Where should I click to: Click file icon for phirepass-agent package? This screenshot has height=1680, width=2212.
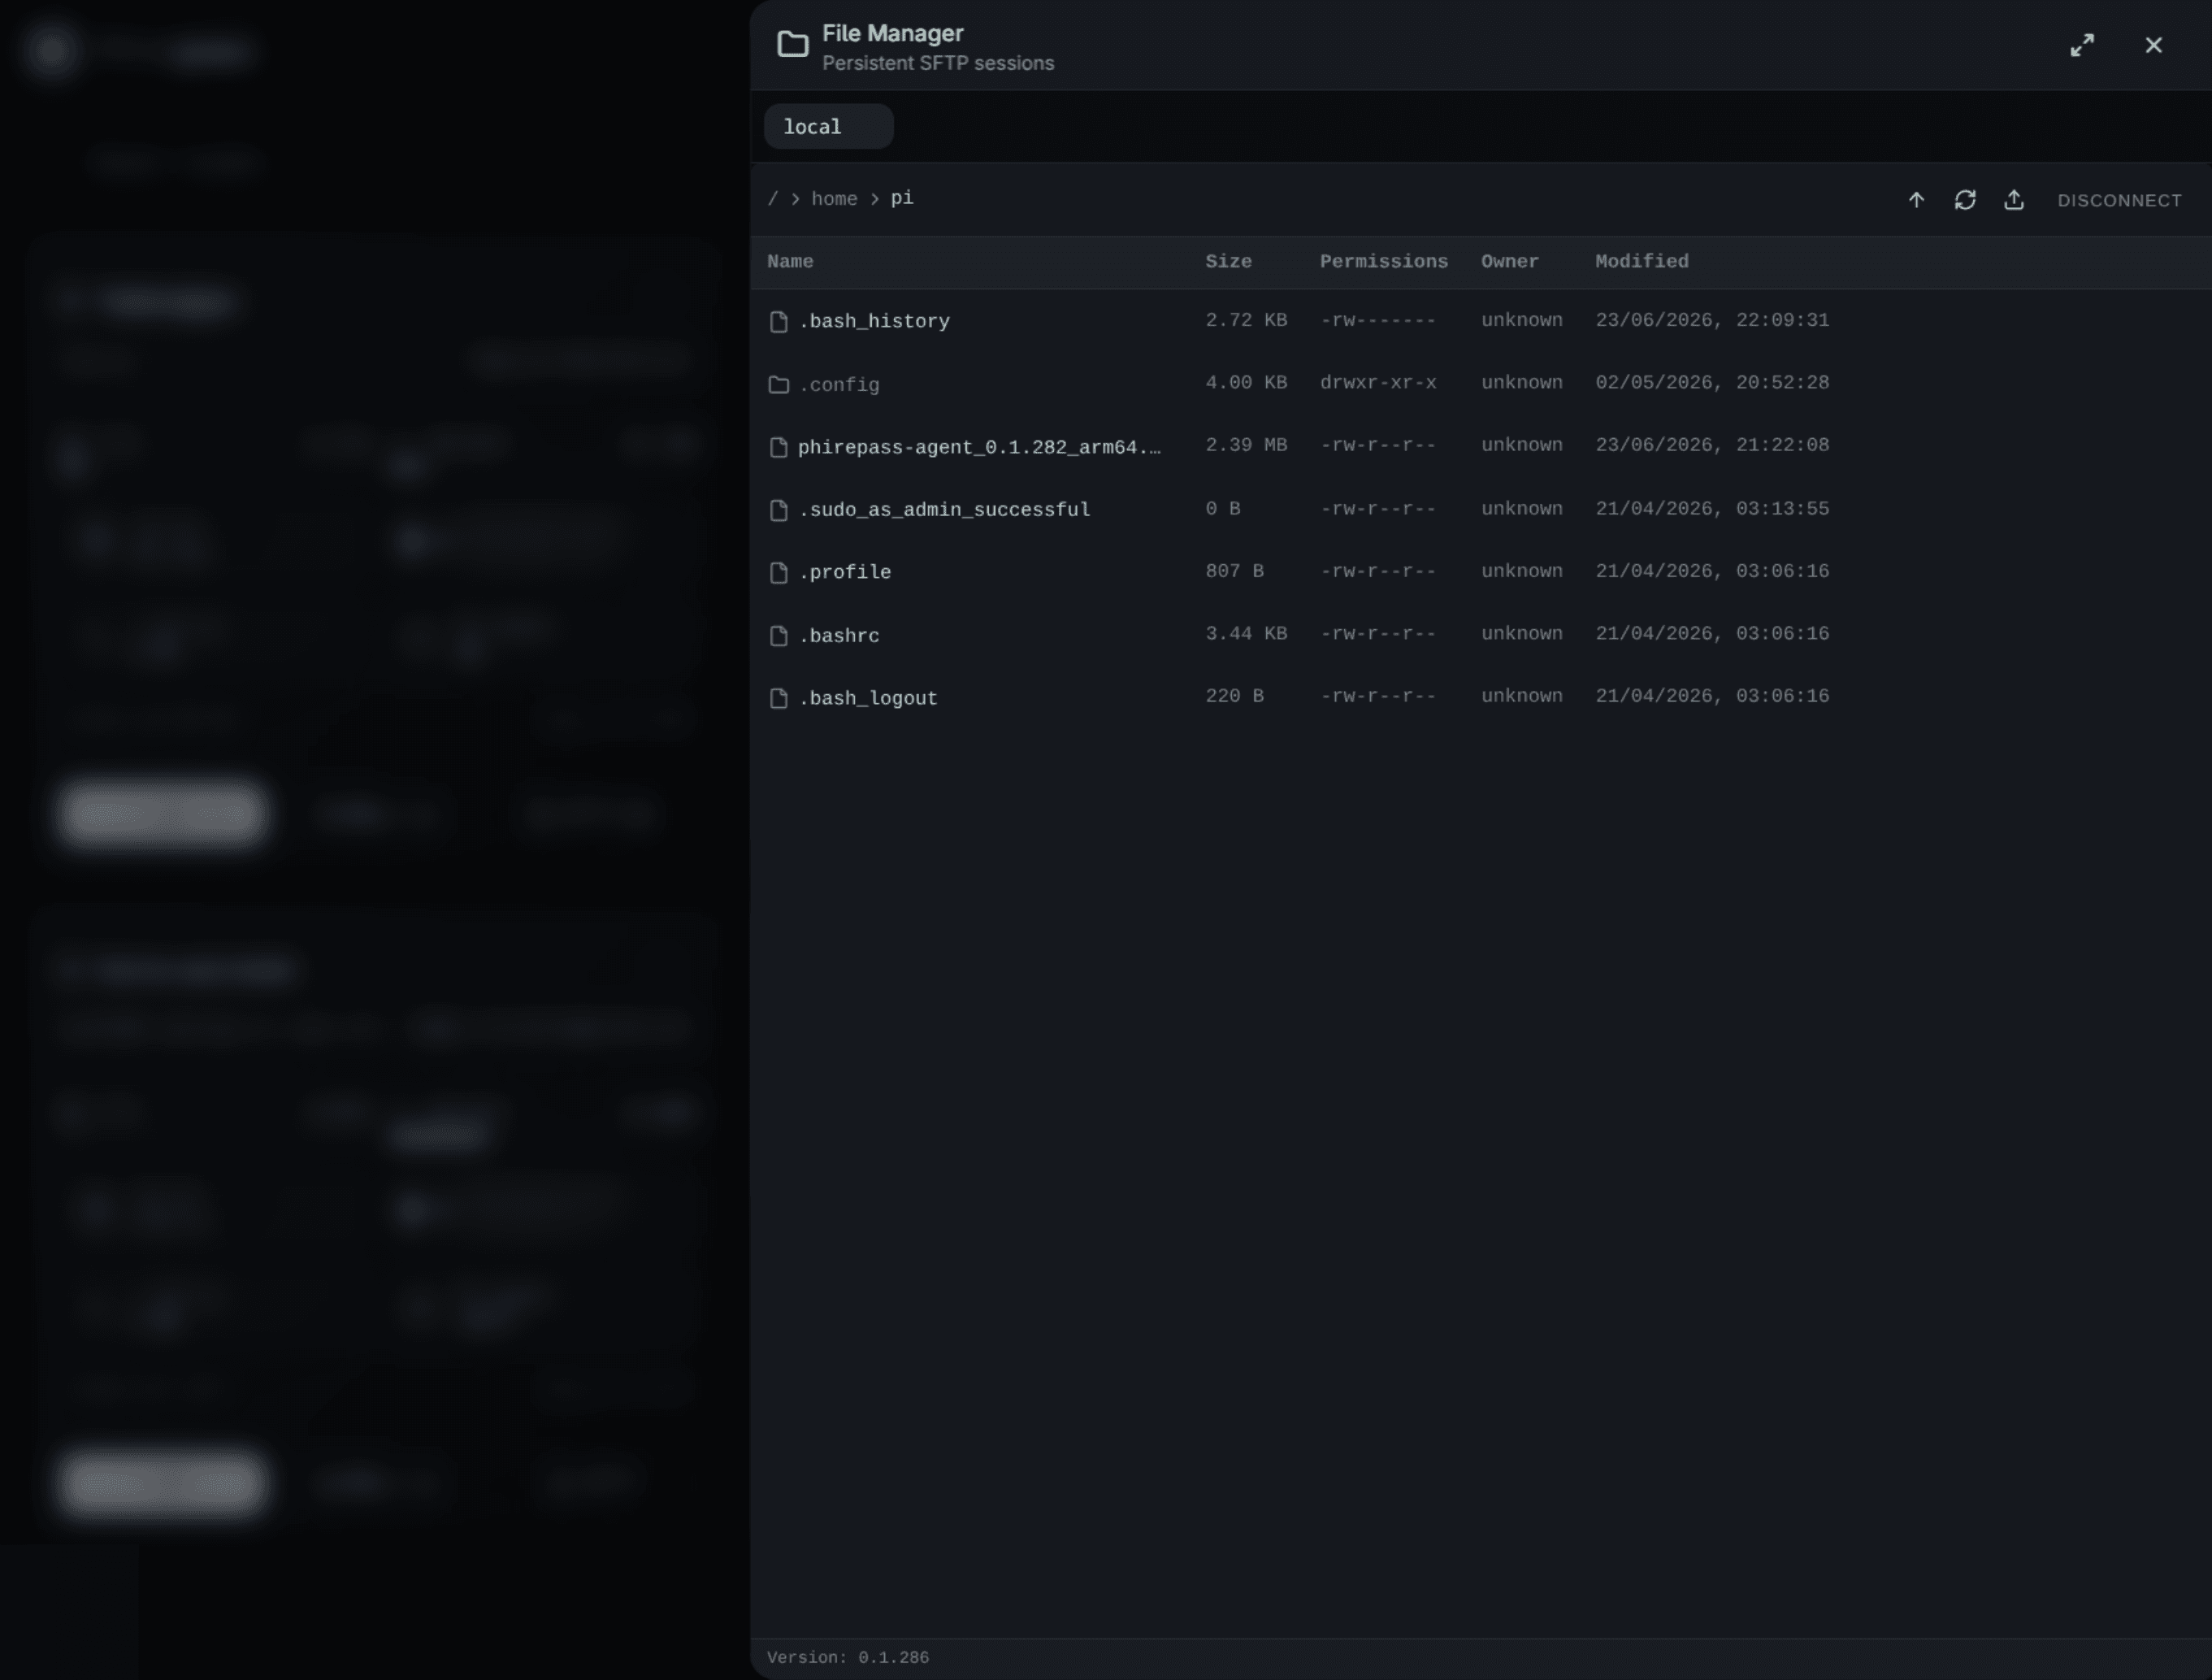[779, 447]
